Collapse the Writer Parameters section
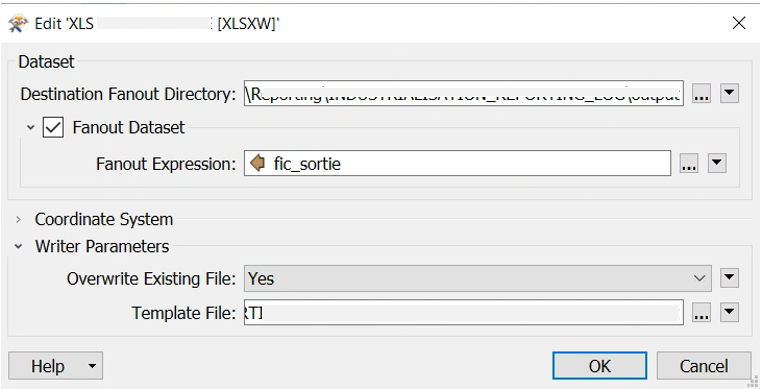760x389 pixels. 18,246
